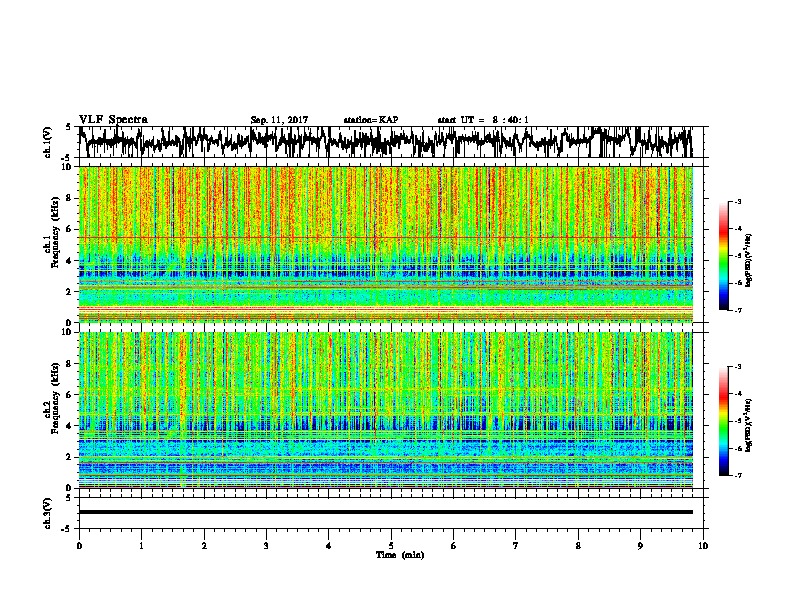Click time axis tick label "0"

point(79,546)
